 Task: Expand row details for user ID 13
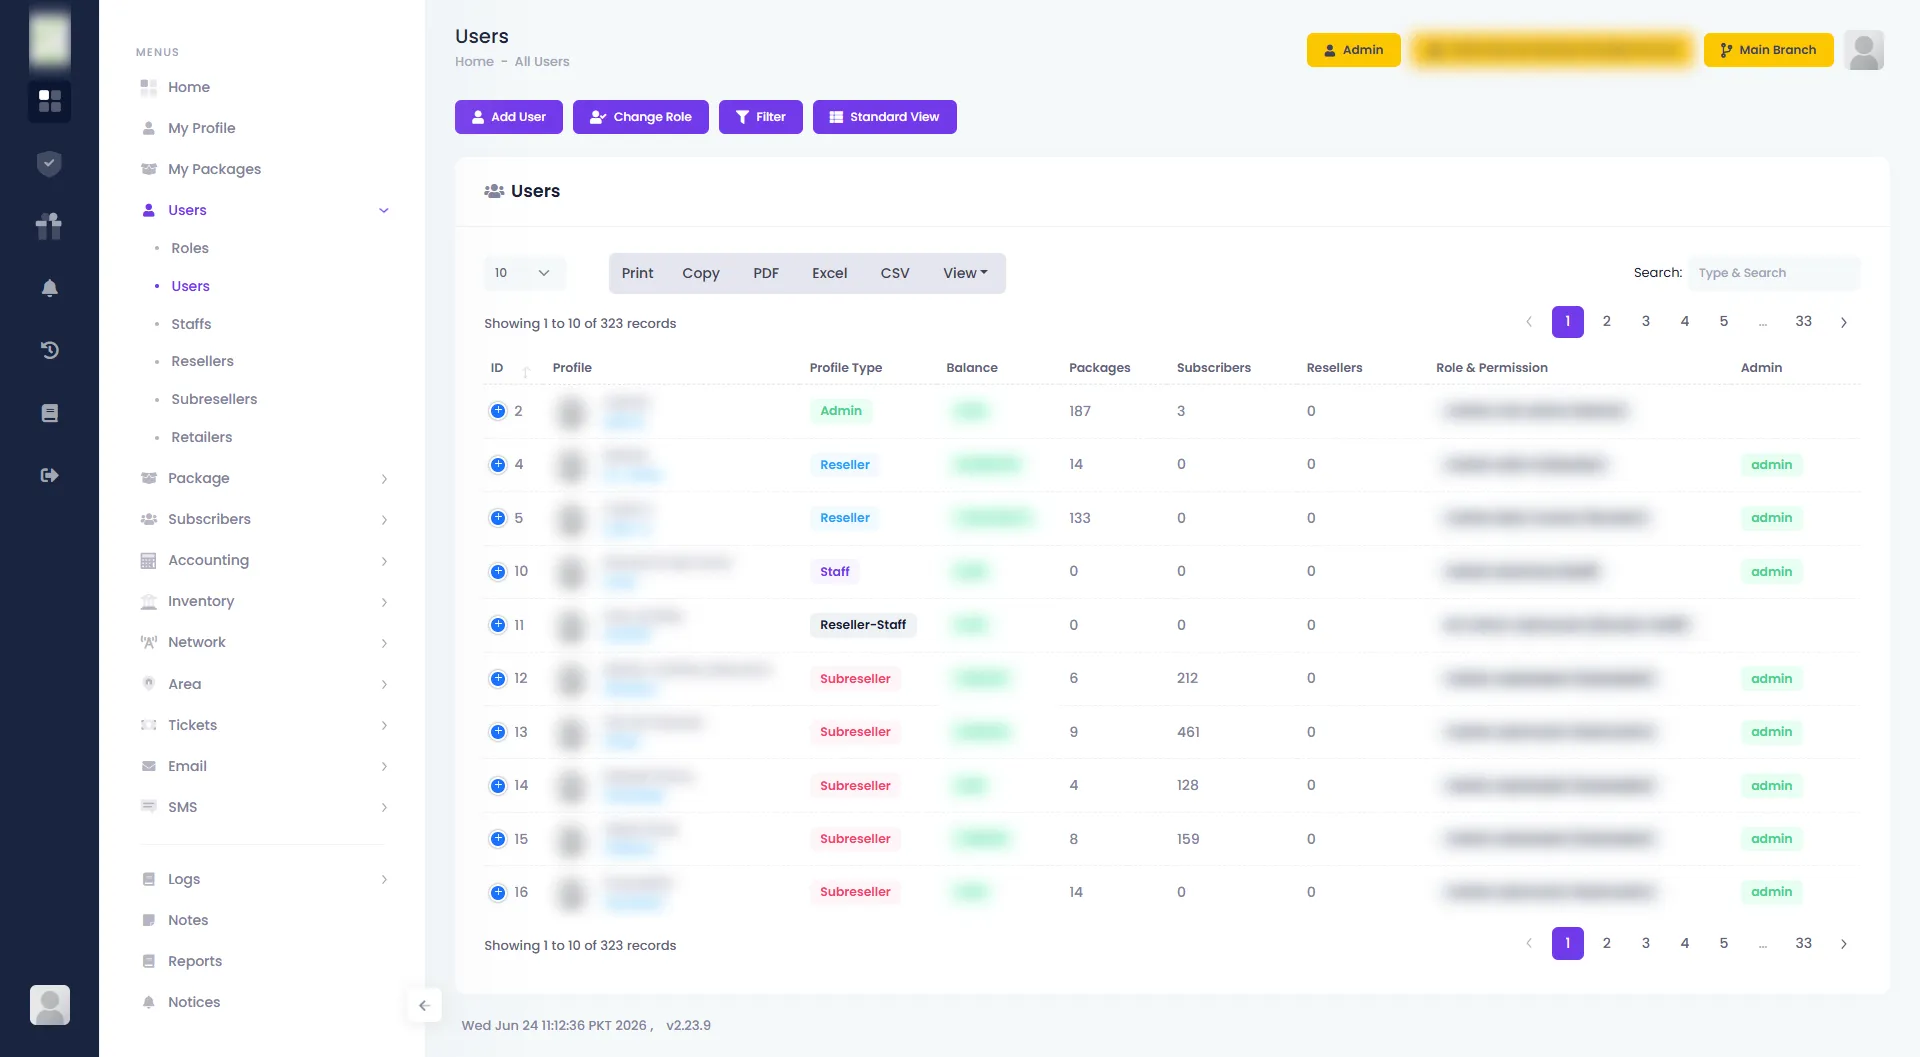tap(498, 732)
